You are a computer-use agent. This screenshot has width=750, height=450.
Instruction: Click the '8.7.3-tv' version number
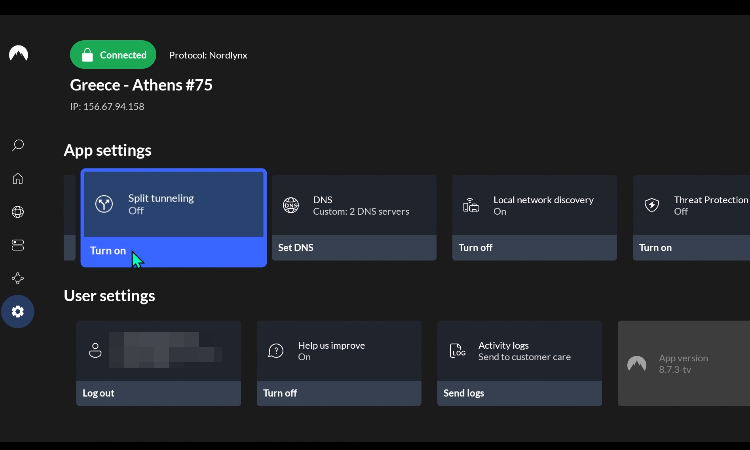coord(675,370)
